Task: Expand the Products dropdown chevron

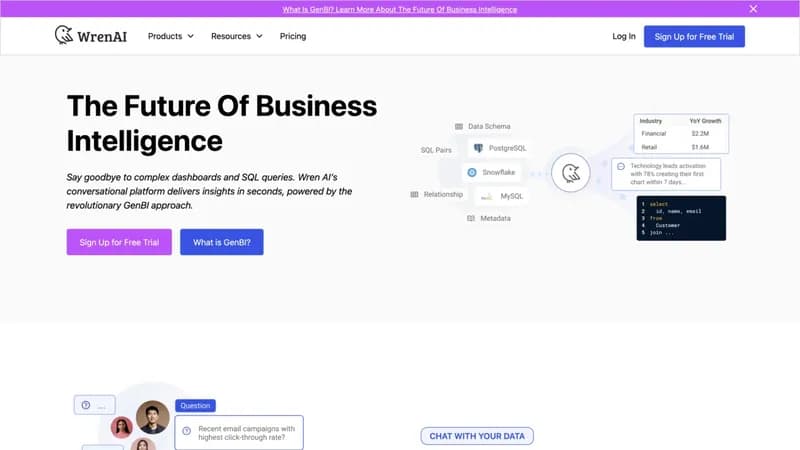Action: pyautogui.click(x=190, y=36)
